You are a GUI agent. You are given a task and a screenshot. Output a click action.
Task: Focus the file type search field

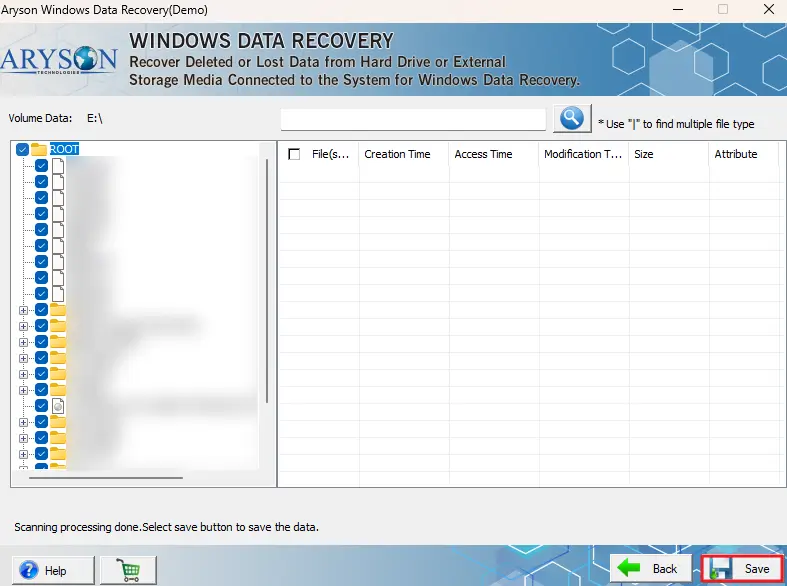pos(413,119)
